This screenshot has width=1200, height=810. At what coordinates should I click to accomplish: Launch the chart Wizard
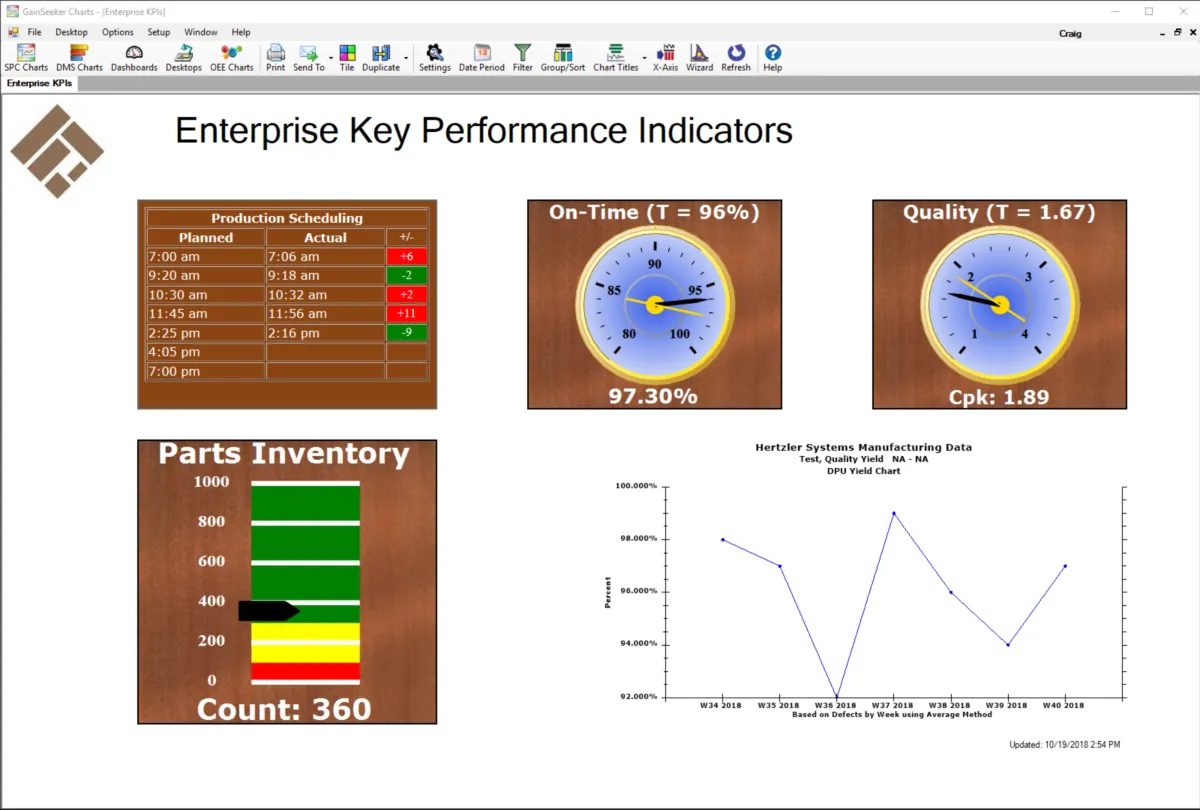tap(699, 57)
